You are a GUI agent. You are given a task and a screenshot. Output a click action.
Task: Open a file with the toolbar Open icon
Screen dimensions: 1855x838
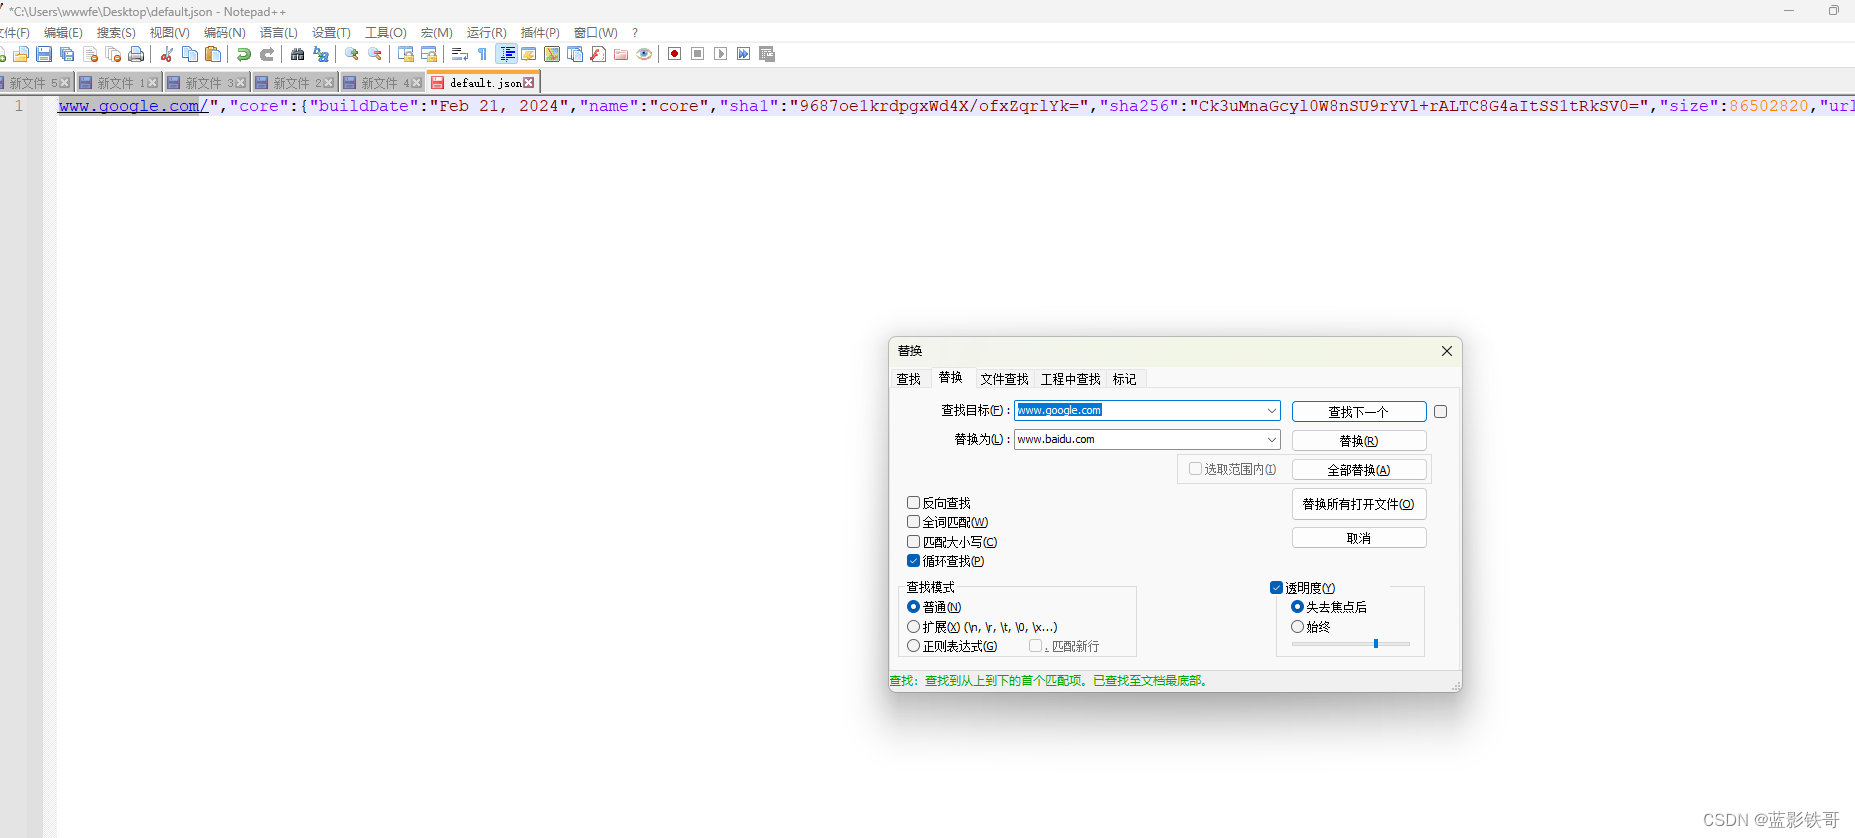click(20, 54)
